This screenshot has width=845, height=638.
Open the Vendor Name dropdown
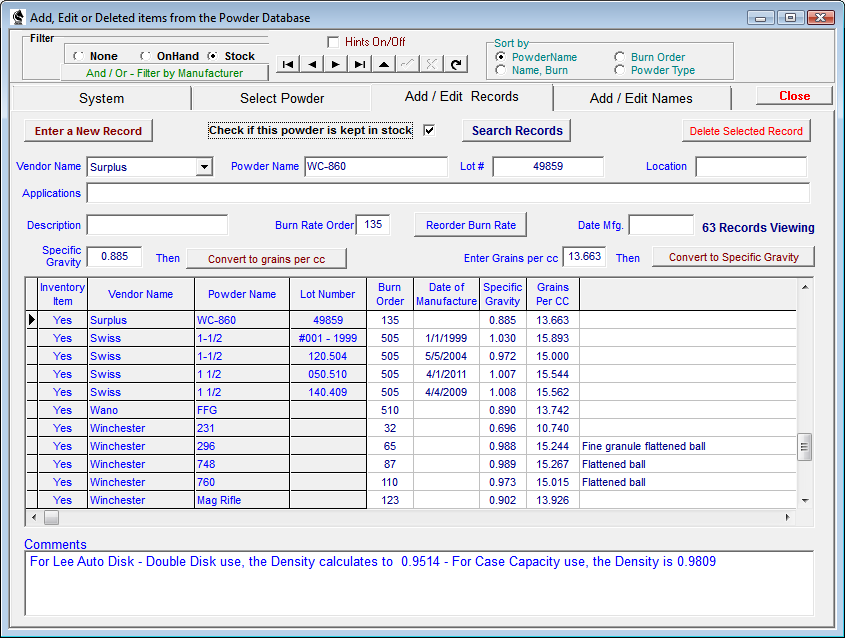coord(204,167)
